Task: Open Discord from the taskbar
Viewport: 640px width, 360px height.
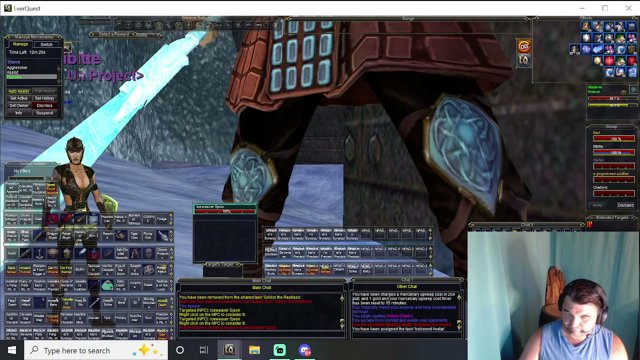Action: [305, 350]
